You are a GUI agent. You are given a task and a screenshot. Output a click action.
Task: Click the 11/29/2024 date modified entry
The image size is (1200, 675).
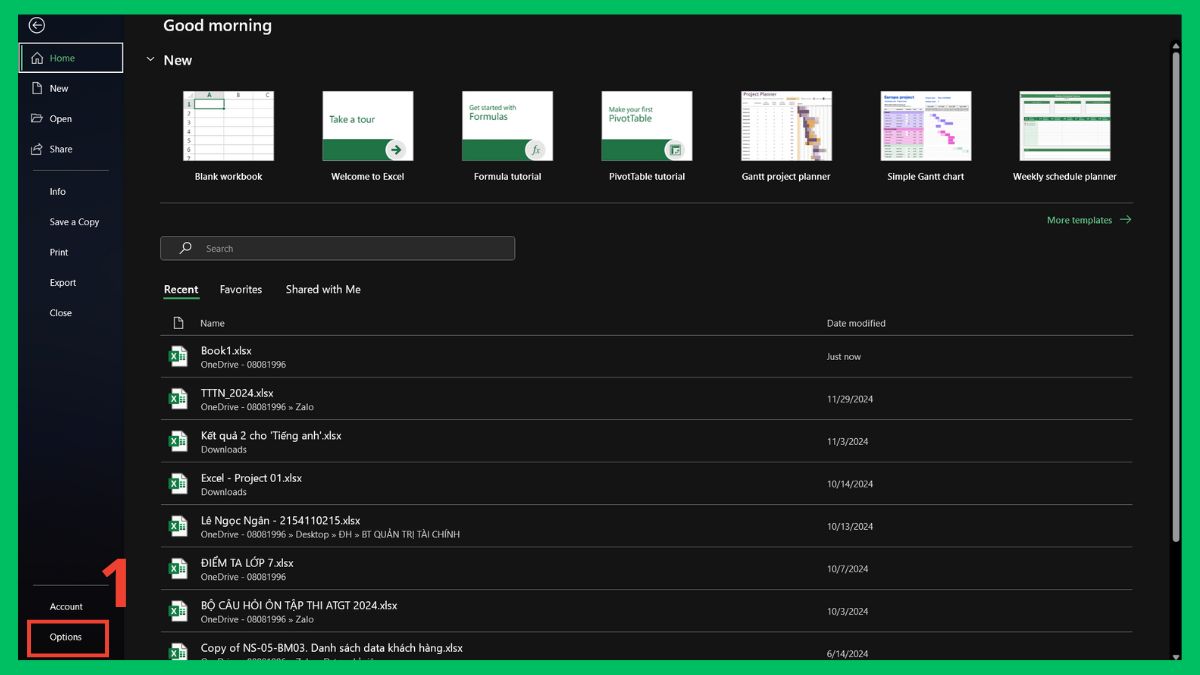(850, 399)
